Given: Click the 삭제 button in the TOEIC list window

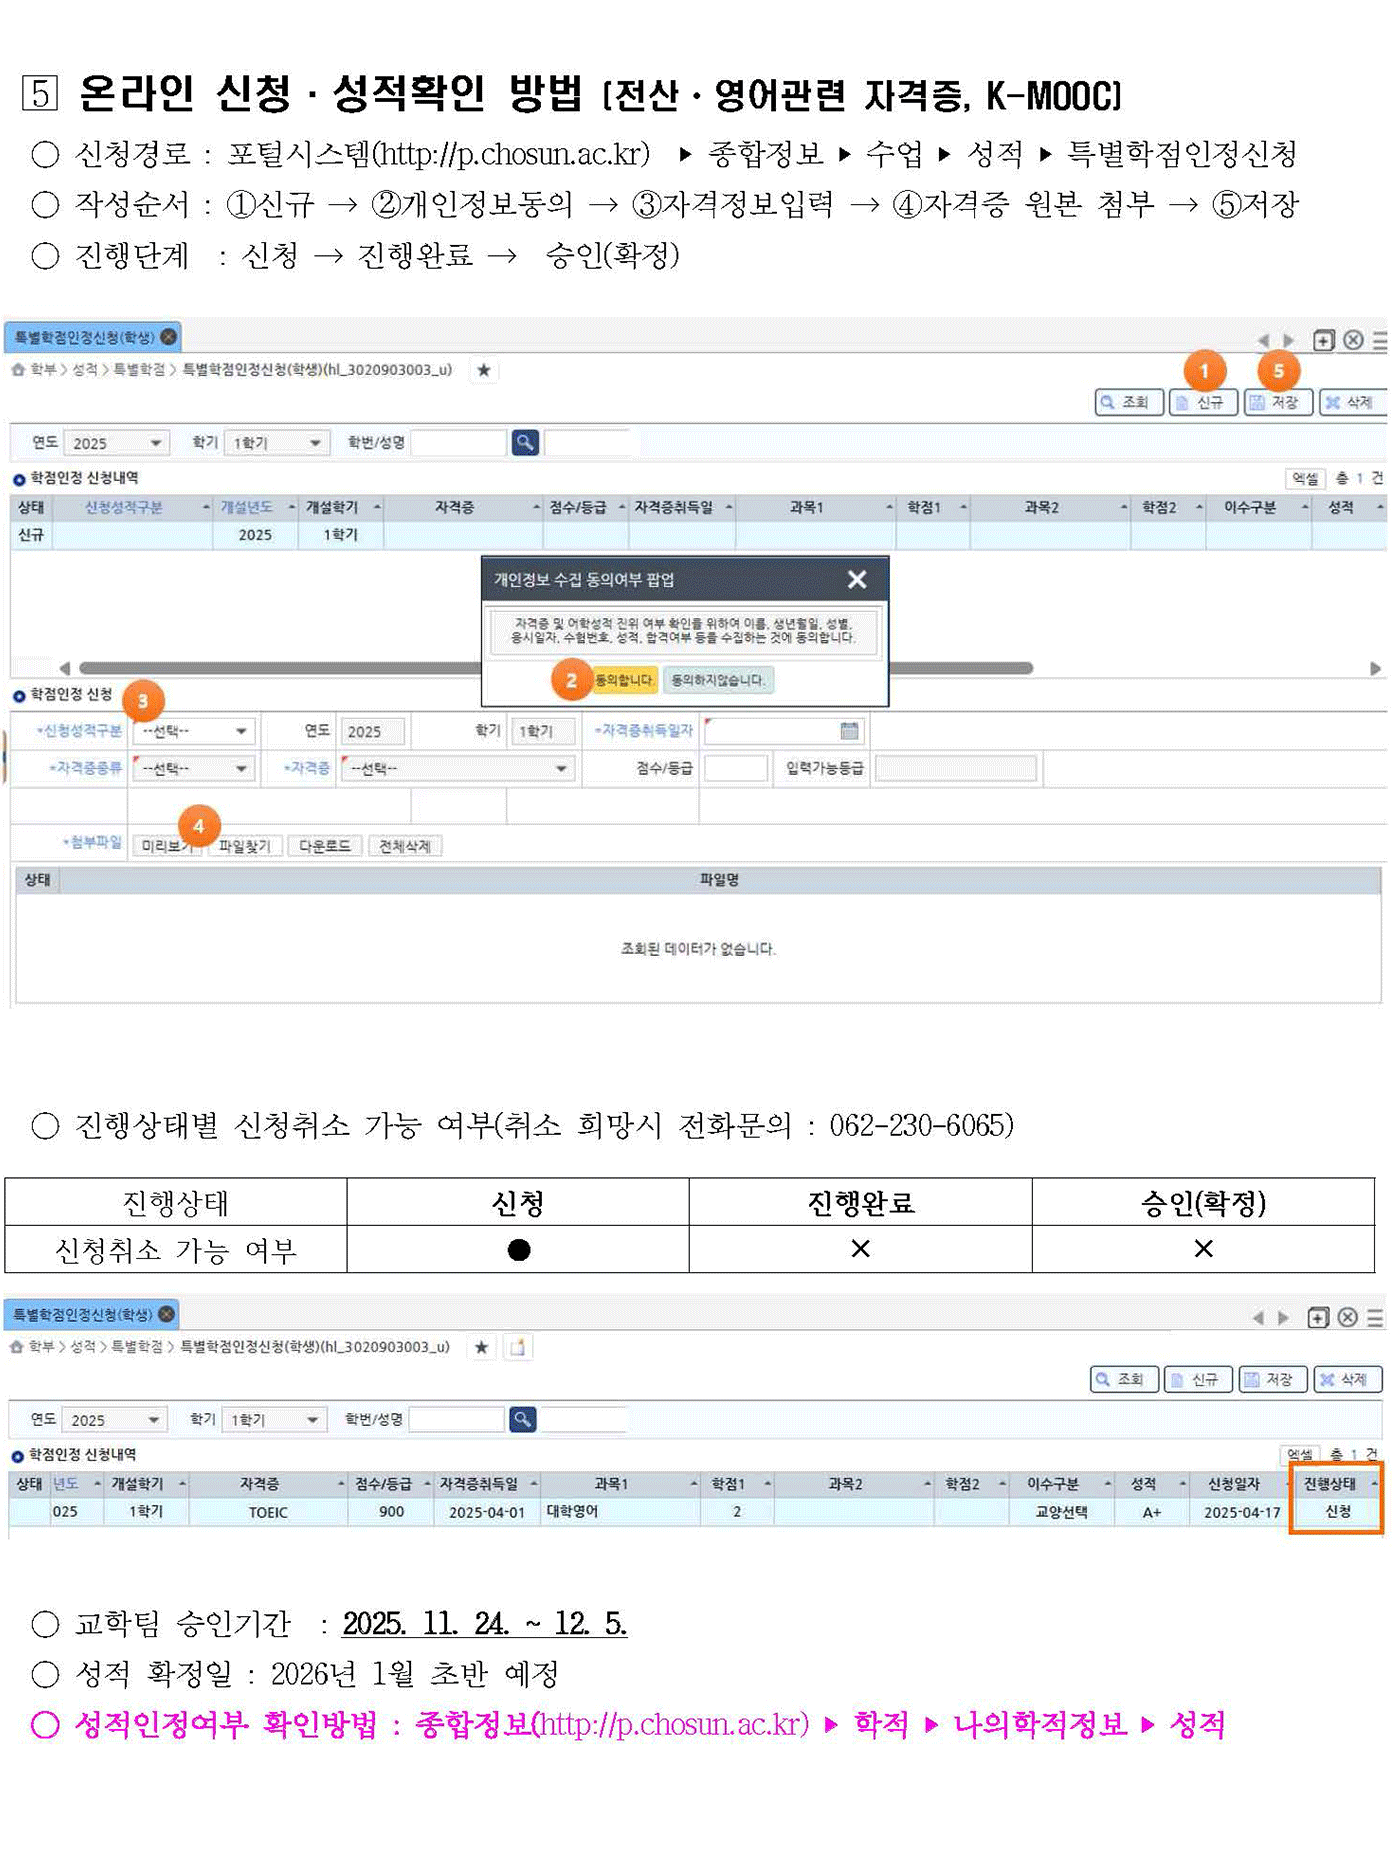Looking at the screenshot, I should [x=1346, y=1379].
